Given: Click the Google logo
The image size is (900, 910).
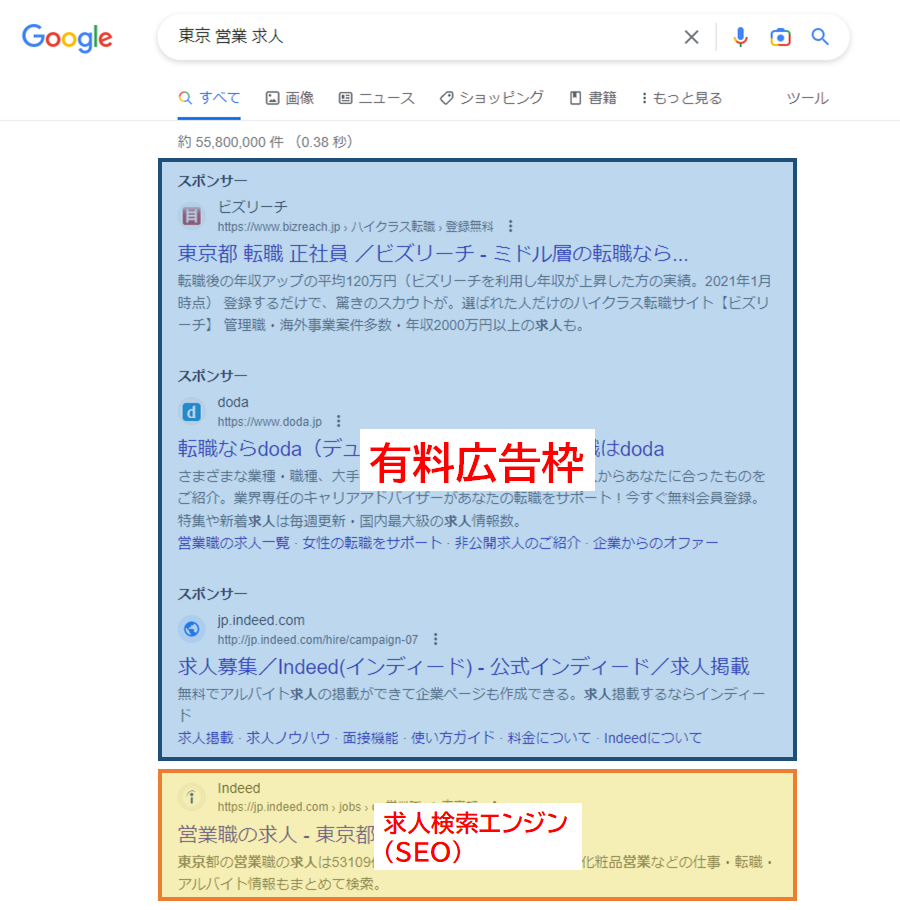Looking at the screenshot, I should (67, 38).
